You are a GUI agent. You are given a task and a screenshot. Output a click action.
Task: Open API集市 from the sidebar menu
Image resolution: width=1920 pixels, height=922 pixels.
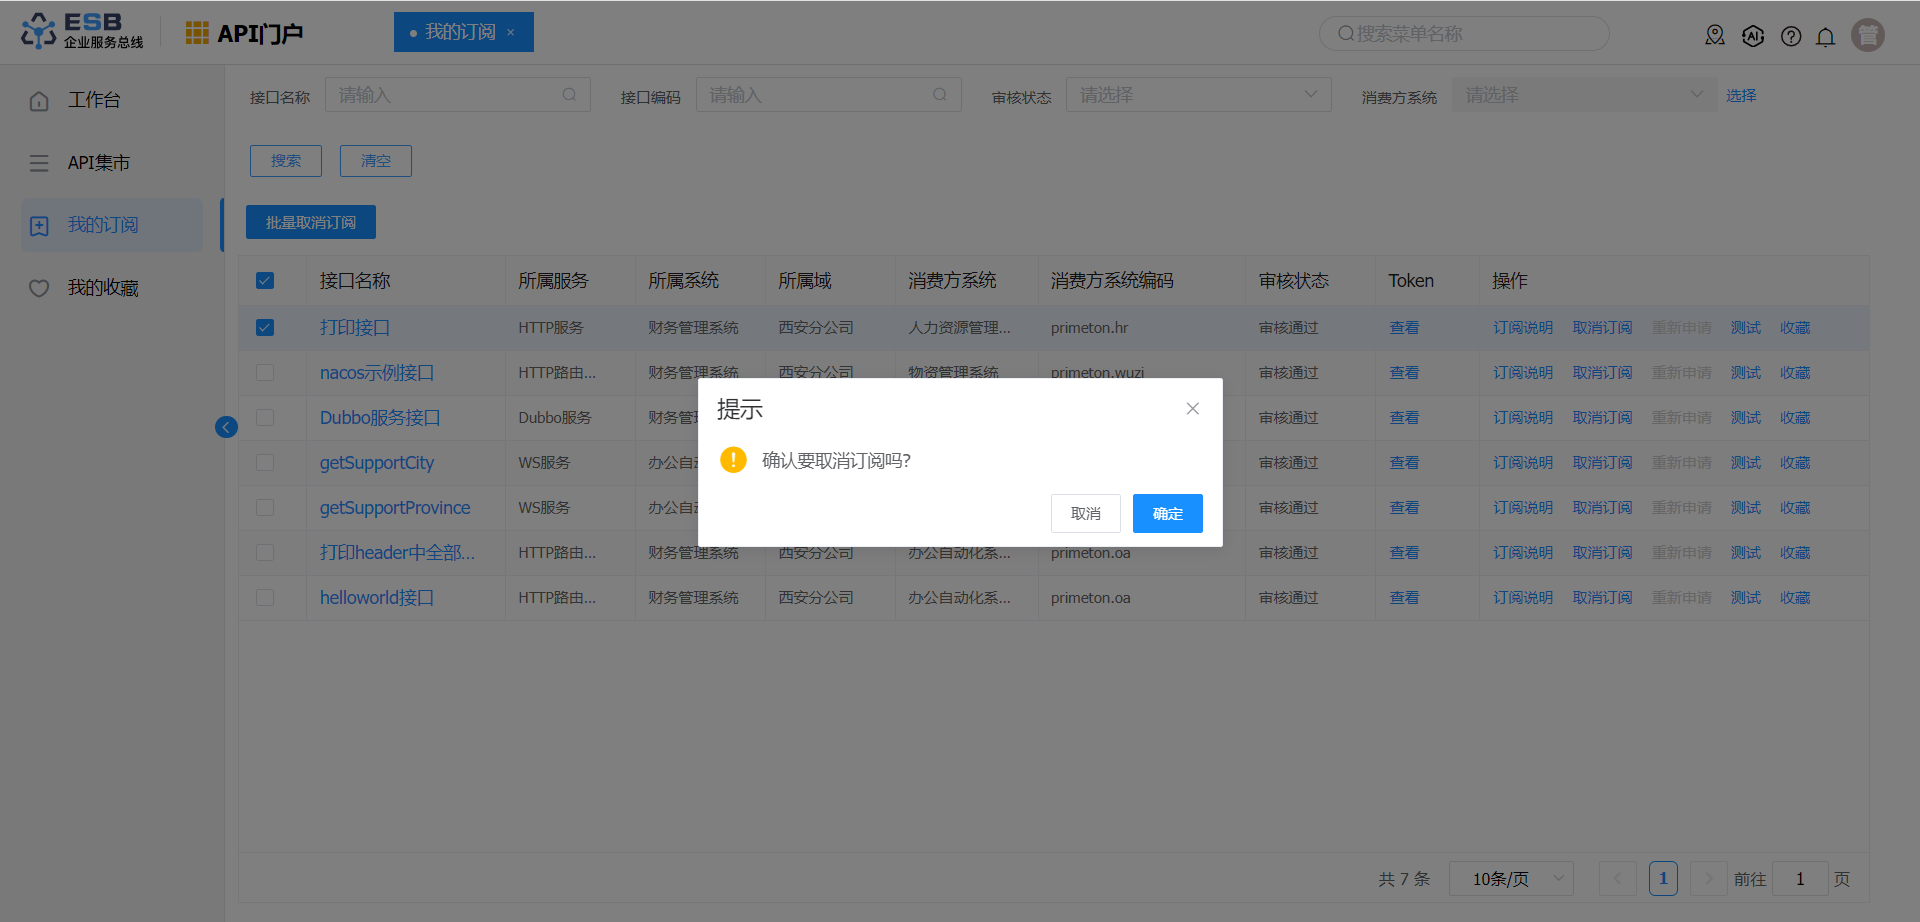[x=98, y=163]
